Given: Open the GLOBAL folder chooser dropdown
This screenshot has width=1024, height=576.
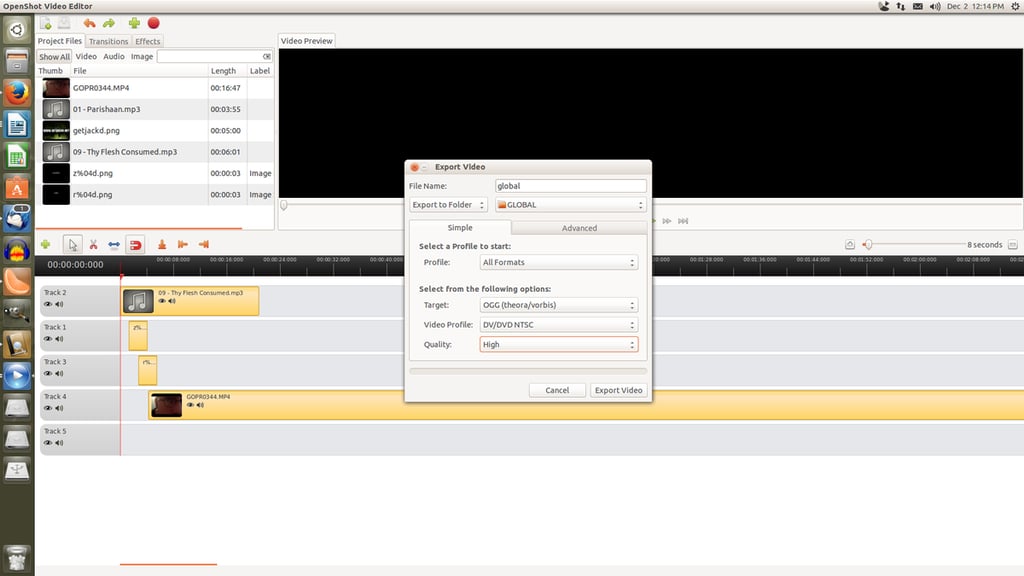Looking at the screenshot, I should tap(571, 204).
